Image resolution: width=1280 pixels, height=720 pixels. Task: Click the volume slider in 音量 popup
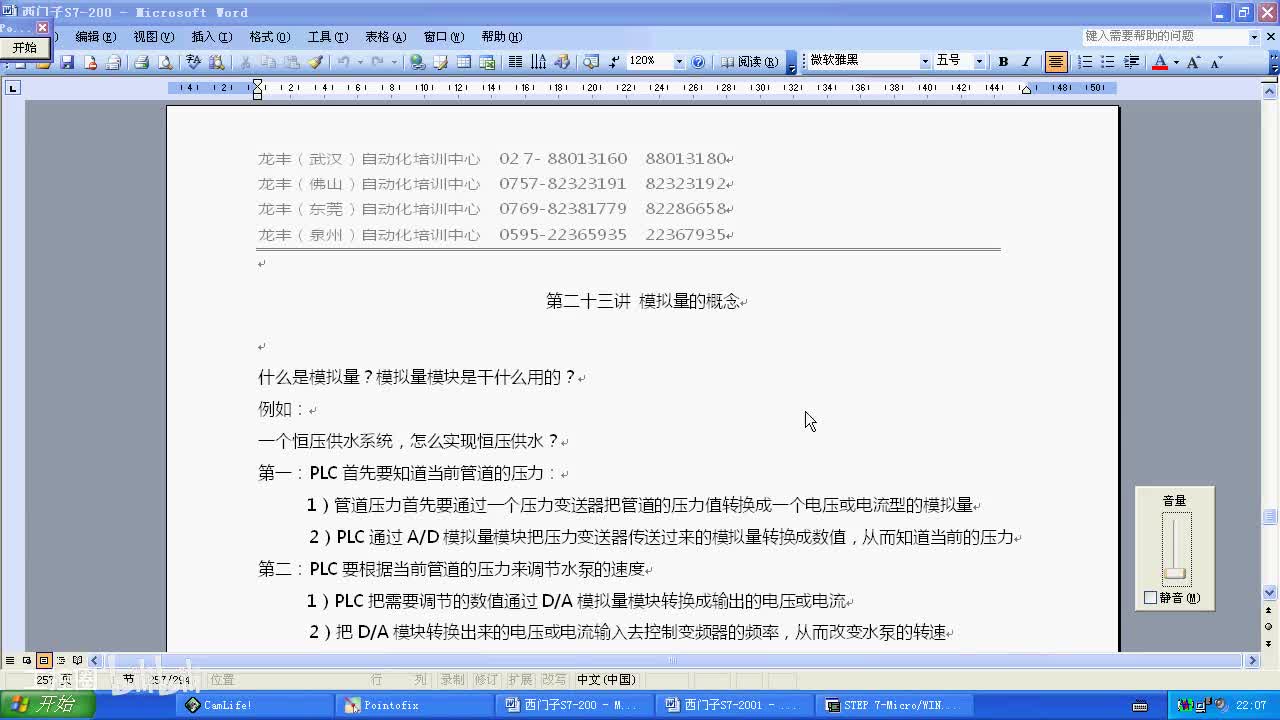[x=1175, y=573]
